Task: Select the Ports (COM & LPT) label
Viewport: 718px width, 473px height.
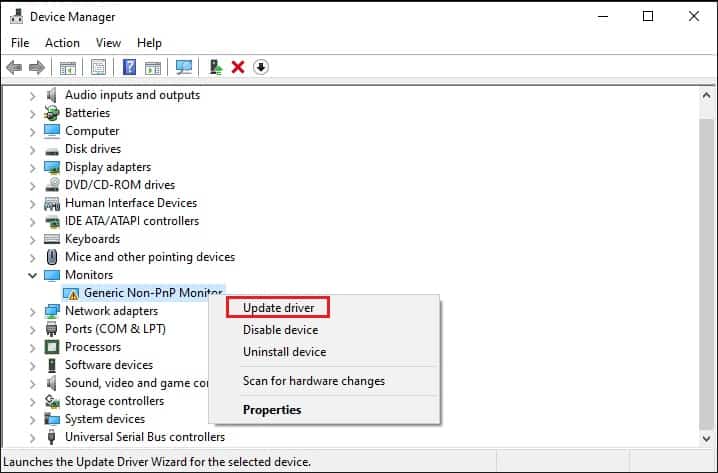Action: pos(115,329)
